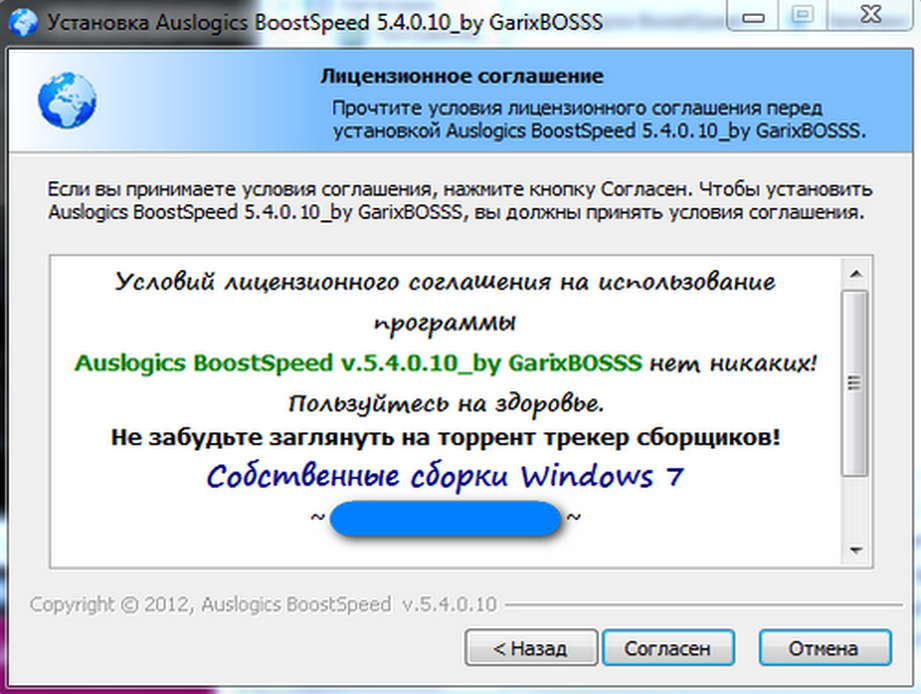This screenshot has width=921, height=694.
Task: Click green Auslogics BoostSpeed v.5.4.0.10 text
Action: click(x=358, y=363)
